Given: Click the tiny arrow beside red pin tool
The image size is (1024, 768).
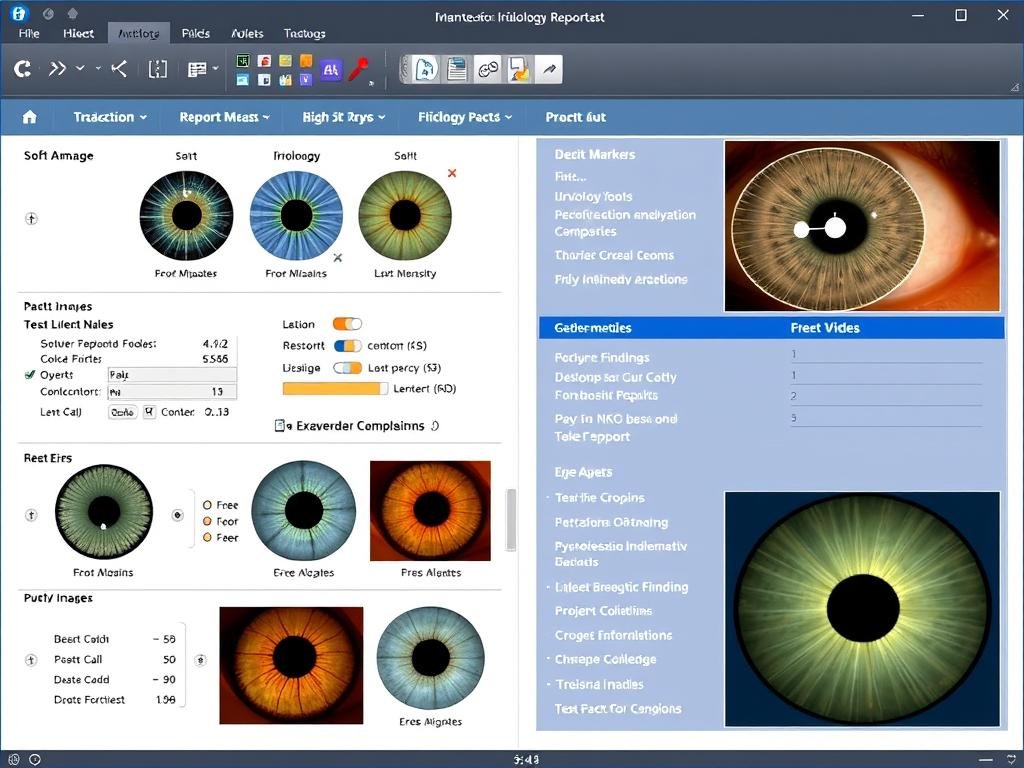Looking at the screenshot, I should pos(372,83).
